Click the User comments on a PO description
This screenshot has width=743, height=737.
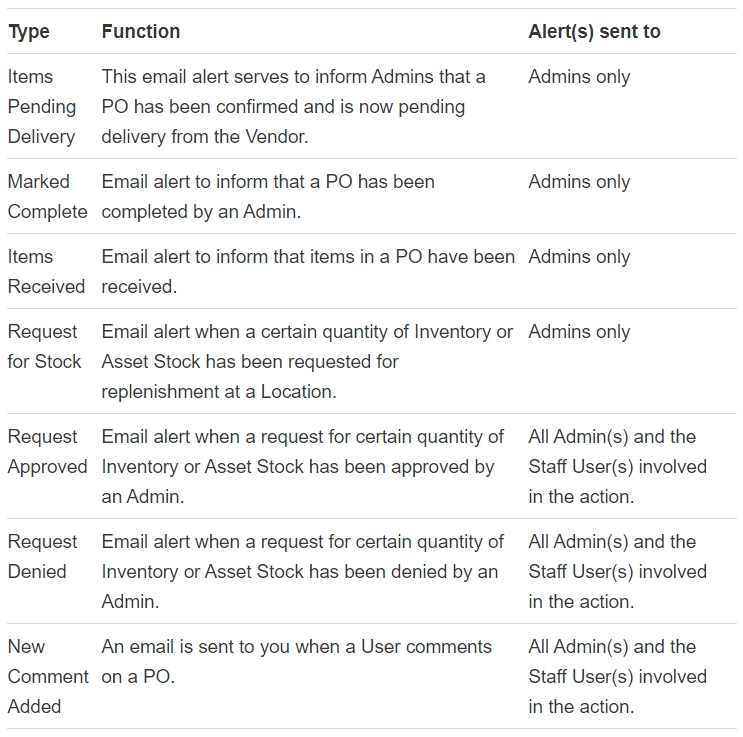pyautogui.click(x=296, y=661)
